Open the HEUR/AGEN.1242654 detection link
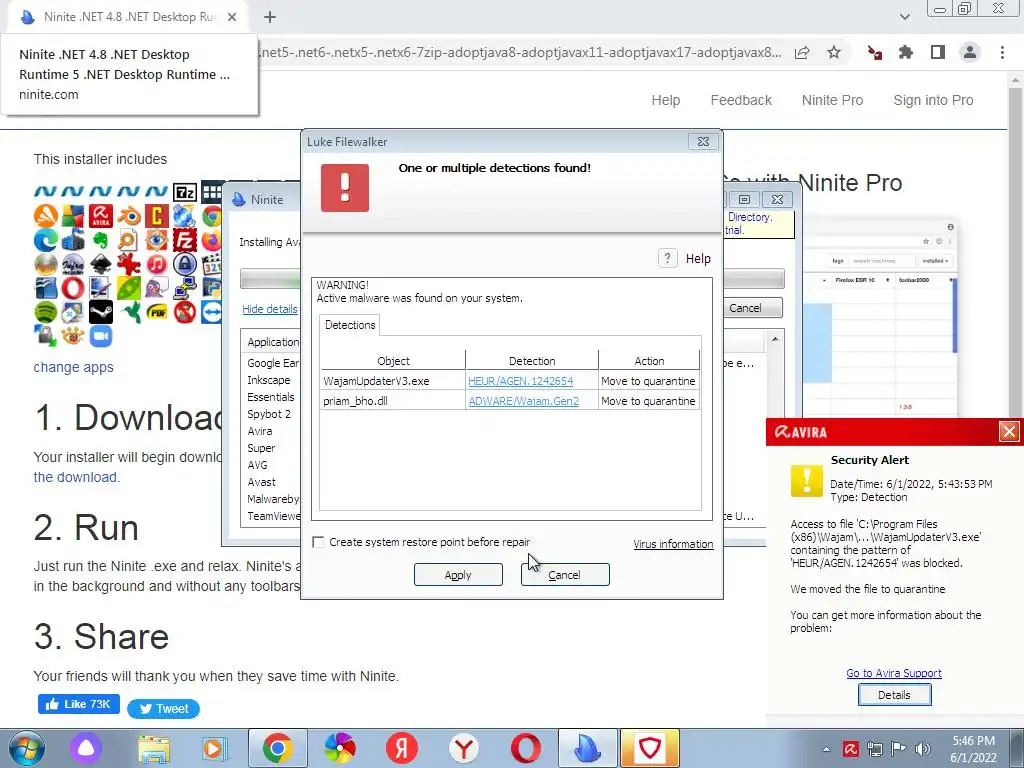The width and height of the screenshot is (1024, 768). click(x=520, y=381)
